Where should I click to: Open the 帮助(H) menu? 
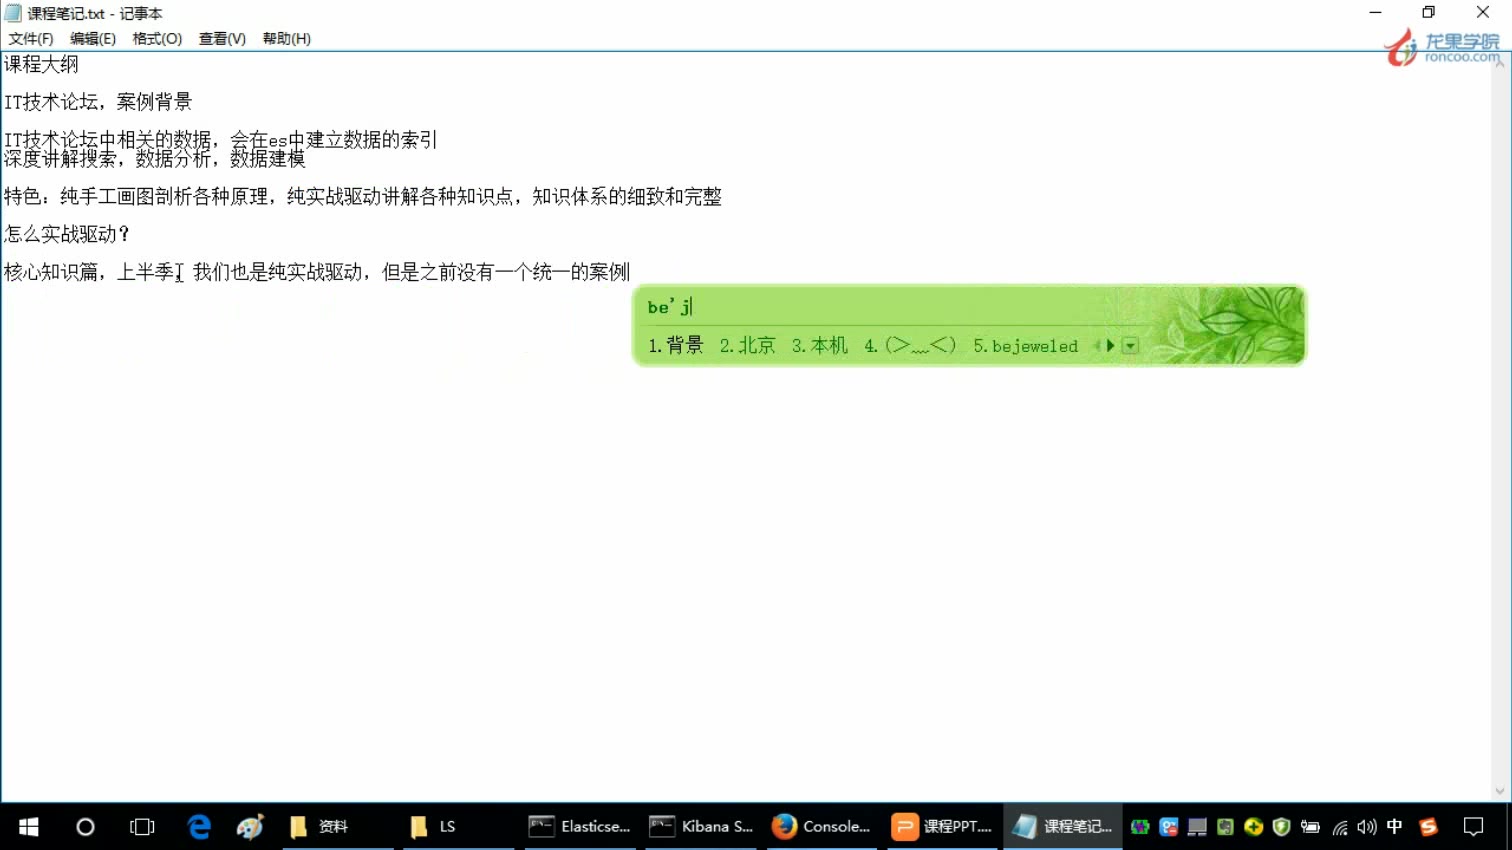point(287,38)
